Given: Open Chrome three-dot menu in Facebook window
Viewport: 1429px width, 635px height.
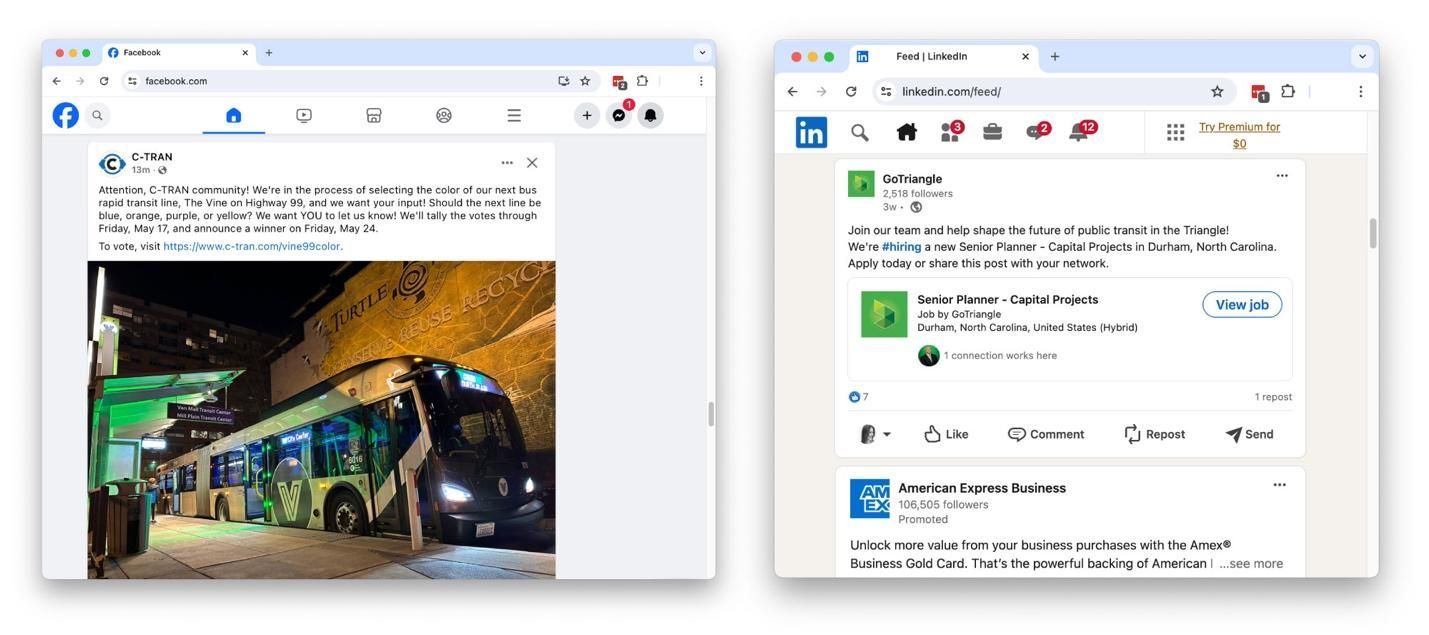Looking at the screenshot, I should point(701,81).
